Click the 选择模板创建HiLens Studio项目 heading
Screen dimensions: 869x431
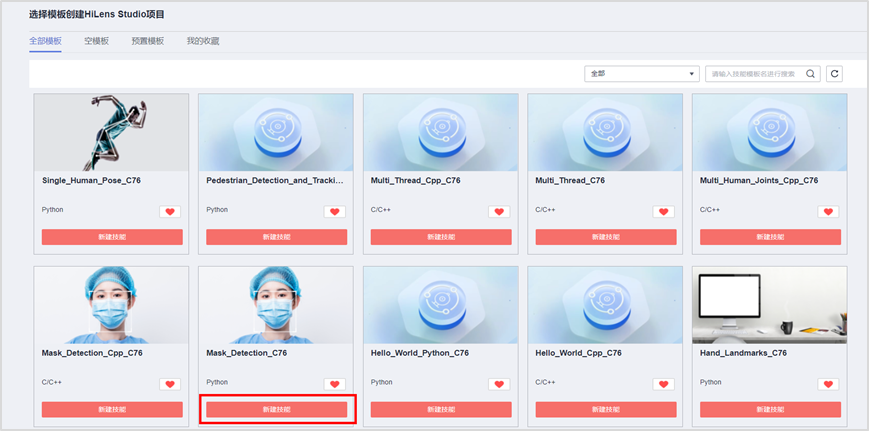pos(97,14)
